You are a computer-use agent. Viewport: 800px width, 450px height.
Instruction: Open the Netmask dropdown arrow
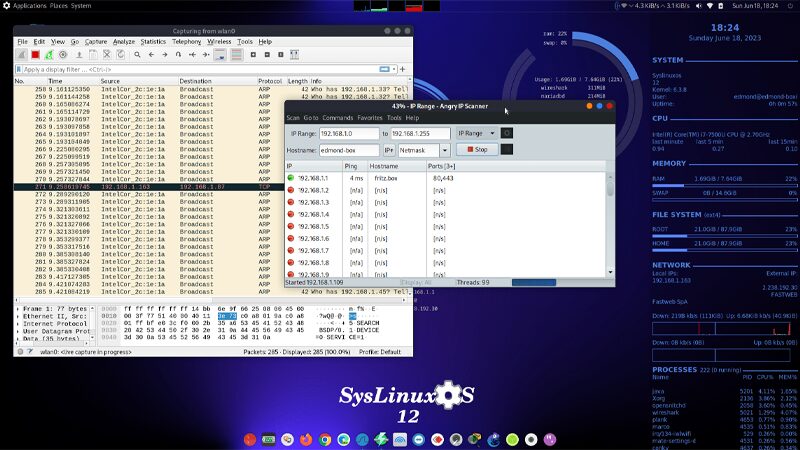click(x=445, y=150)
